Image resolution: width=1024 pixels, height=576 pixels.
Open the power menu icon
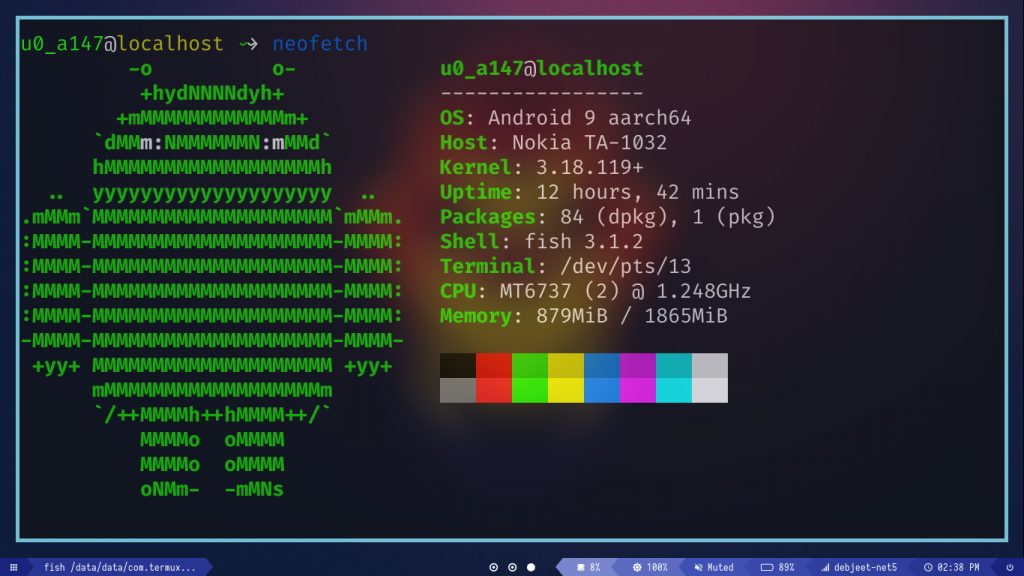click(x=1010, y=568)
